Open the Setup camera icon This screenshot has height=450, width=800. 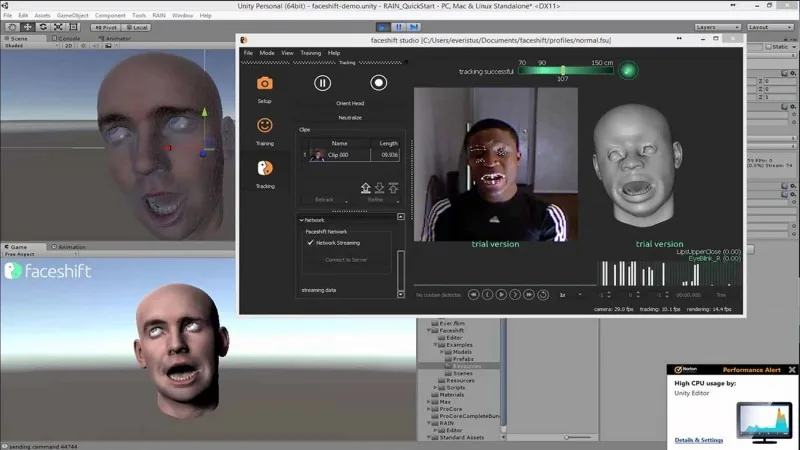(x=264, y=83)
